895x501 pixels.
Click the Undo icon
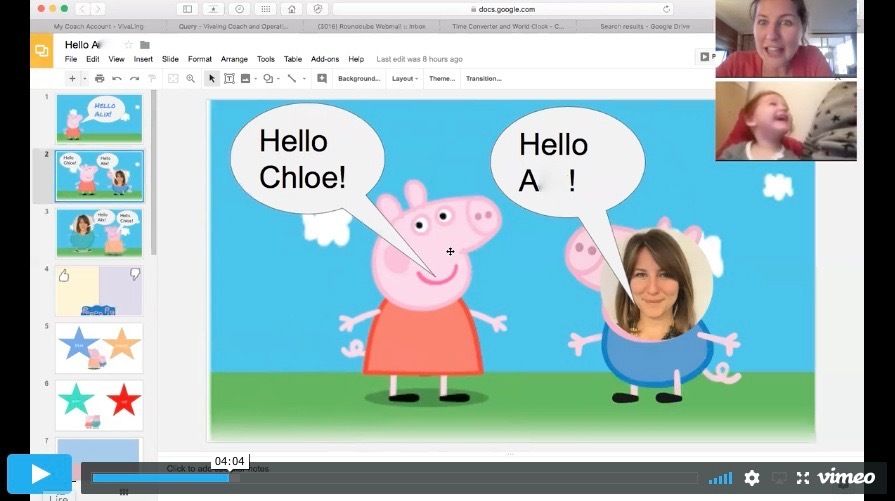point(117,79)
